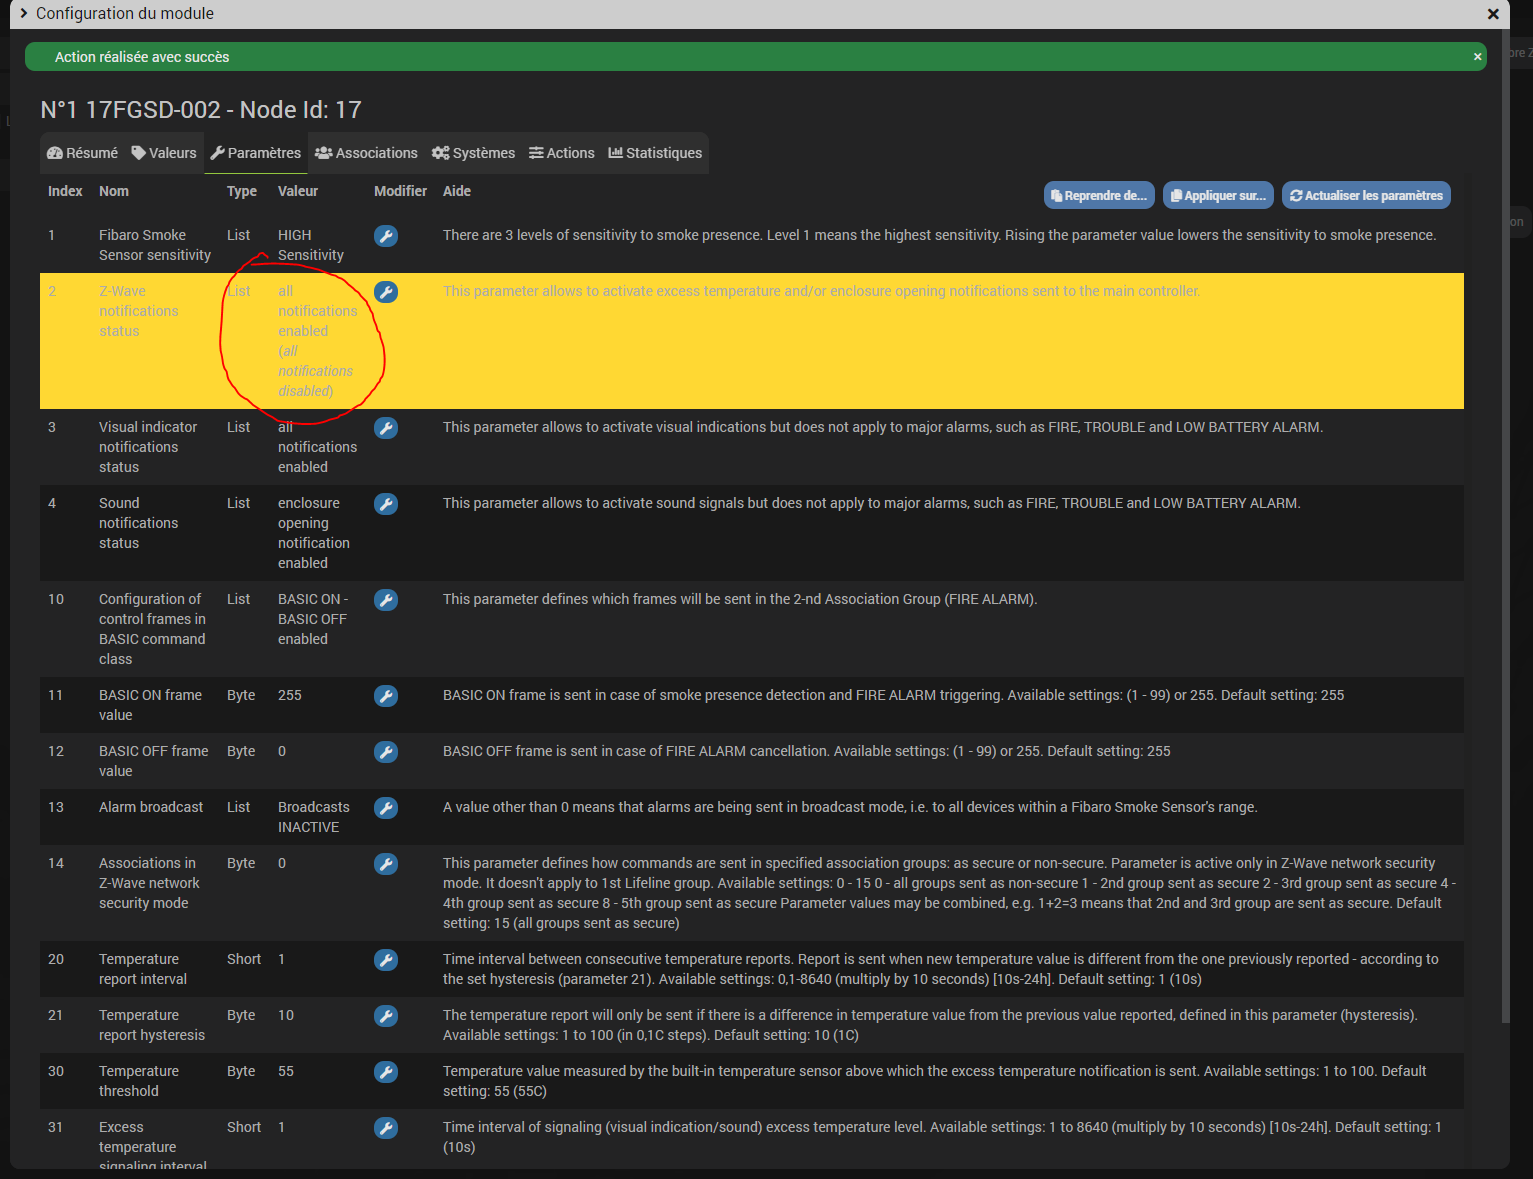The width and height of the screenshot is (1533, 1179).
Task: Open Sound notifications status modify wrench
Action: coord(385,504)
